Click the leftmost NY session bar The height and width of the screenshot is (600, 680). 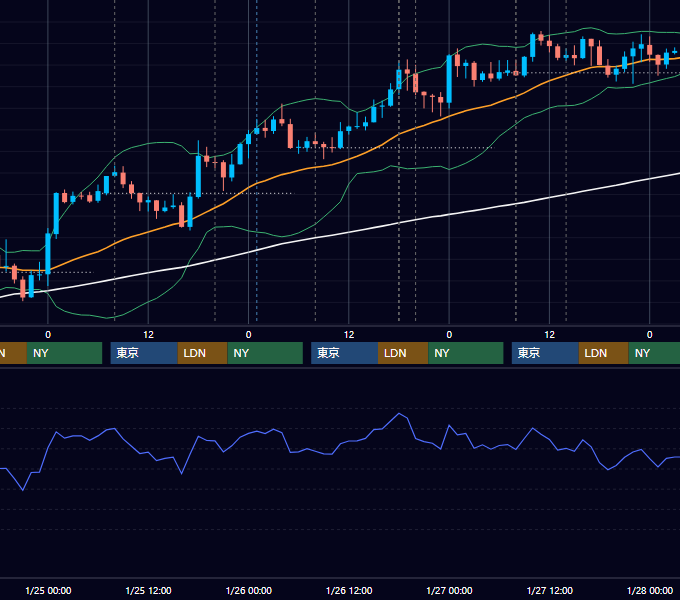click(x=64, y=353)
